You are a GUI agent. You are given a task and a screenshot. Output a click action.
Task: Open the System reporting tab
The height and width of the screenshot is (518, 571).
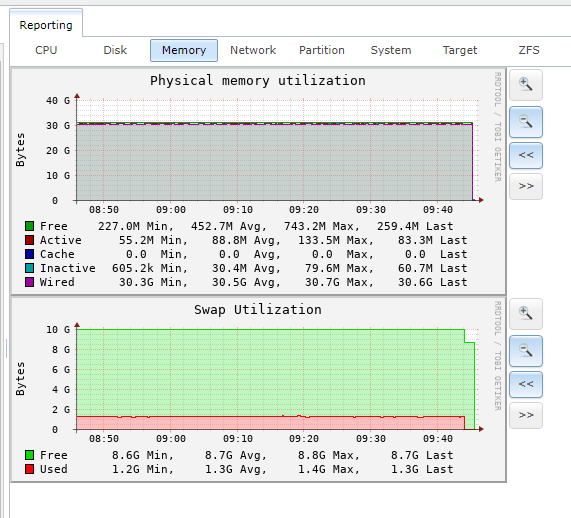click(391, 50)
